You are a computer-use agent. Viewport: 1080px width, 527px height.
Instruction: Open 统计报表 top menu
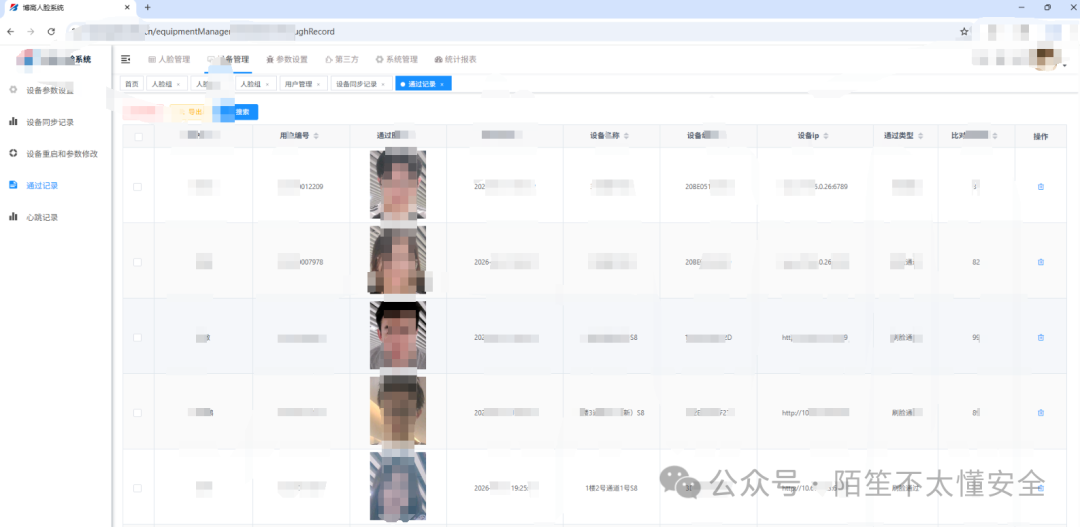click(x=456, y=60)
